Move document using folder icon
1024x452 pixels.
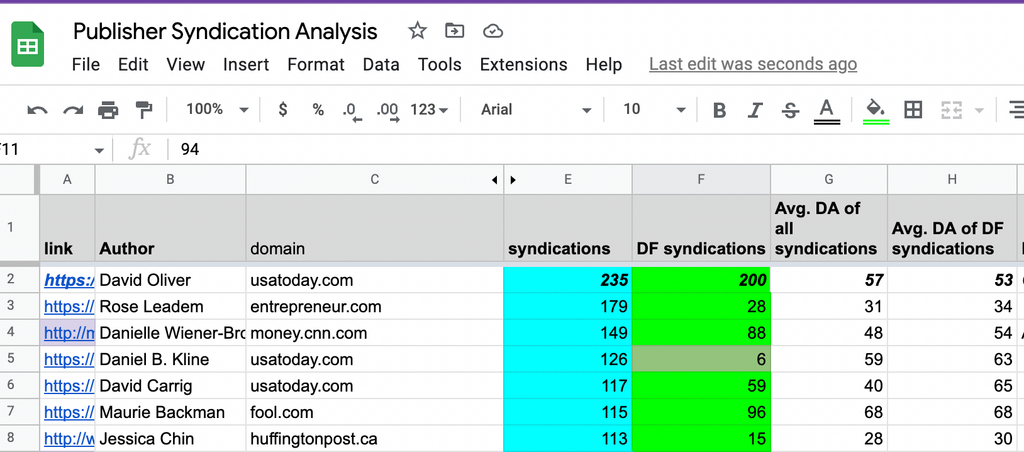[454, 31]
